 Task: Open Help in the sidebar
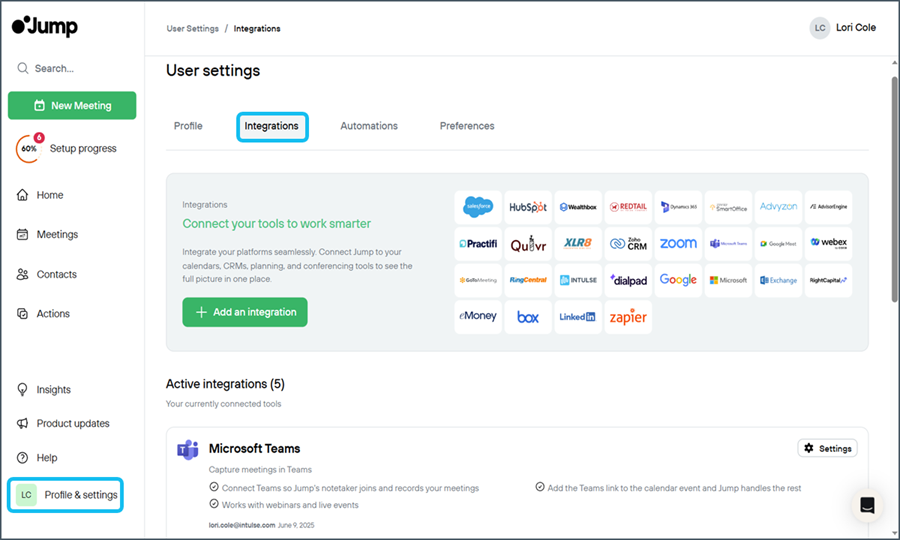pos(37,458)
